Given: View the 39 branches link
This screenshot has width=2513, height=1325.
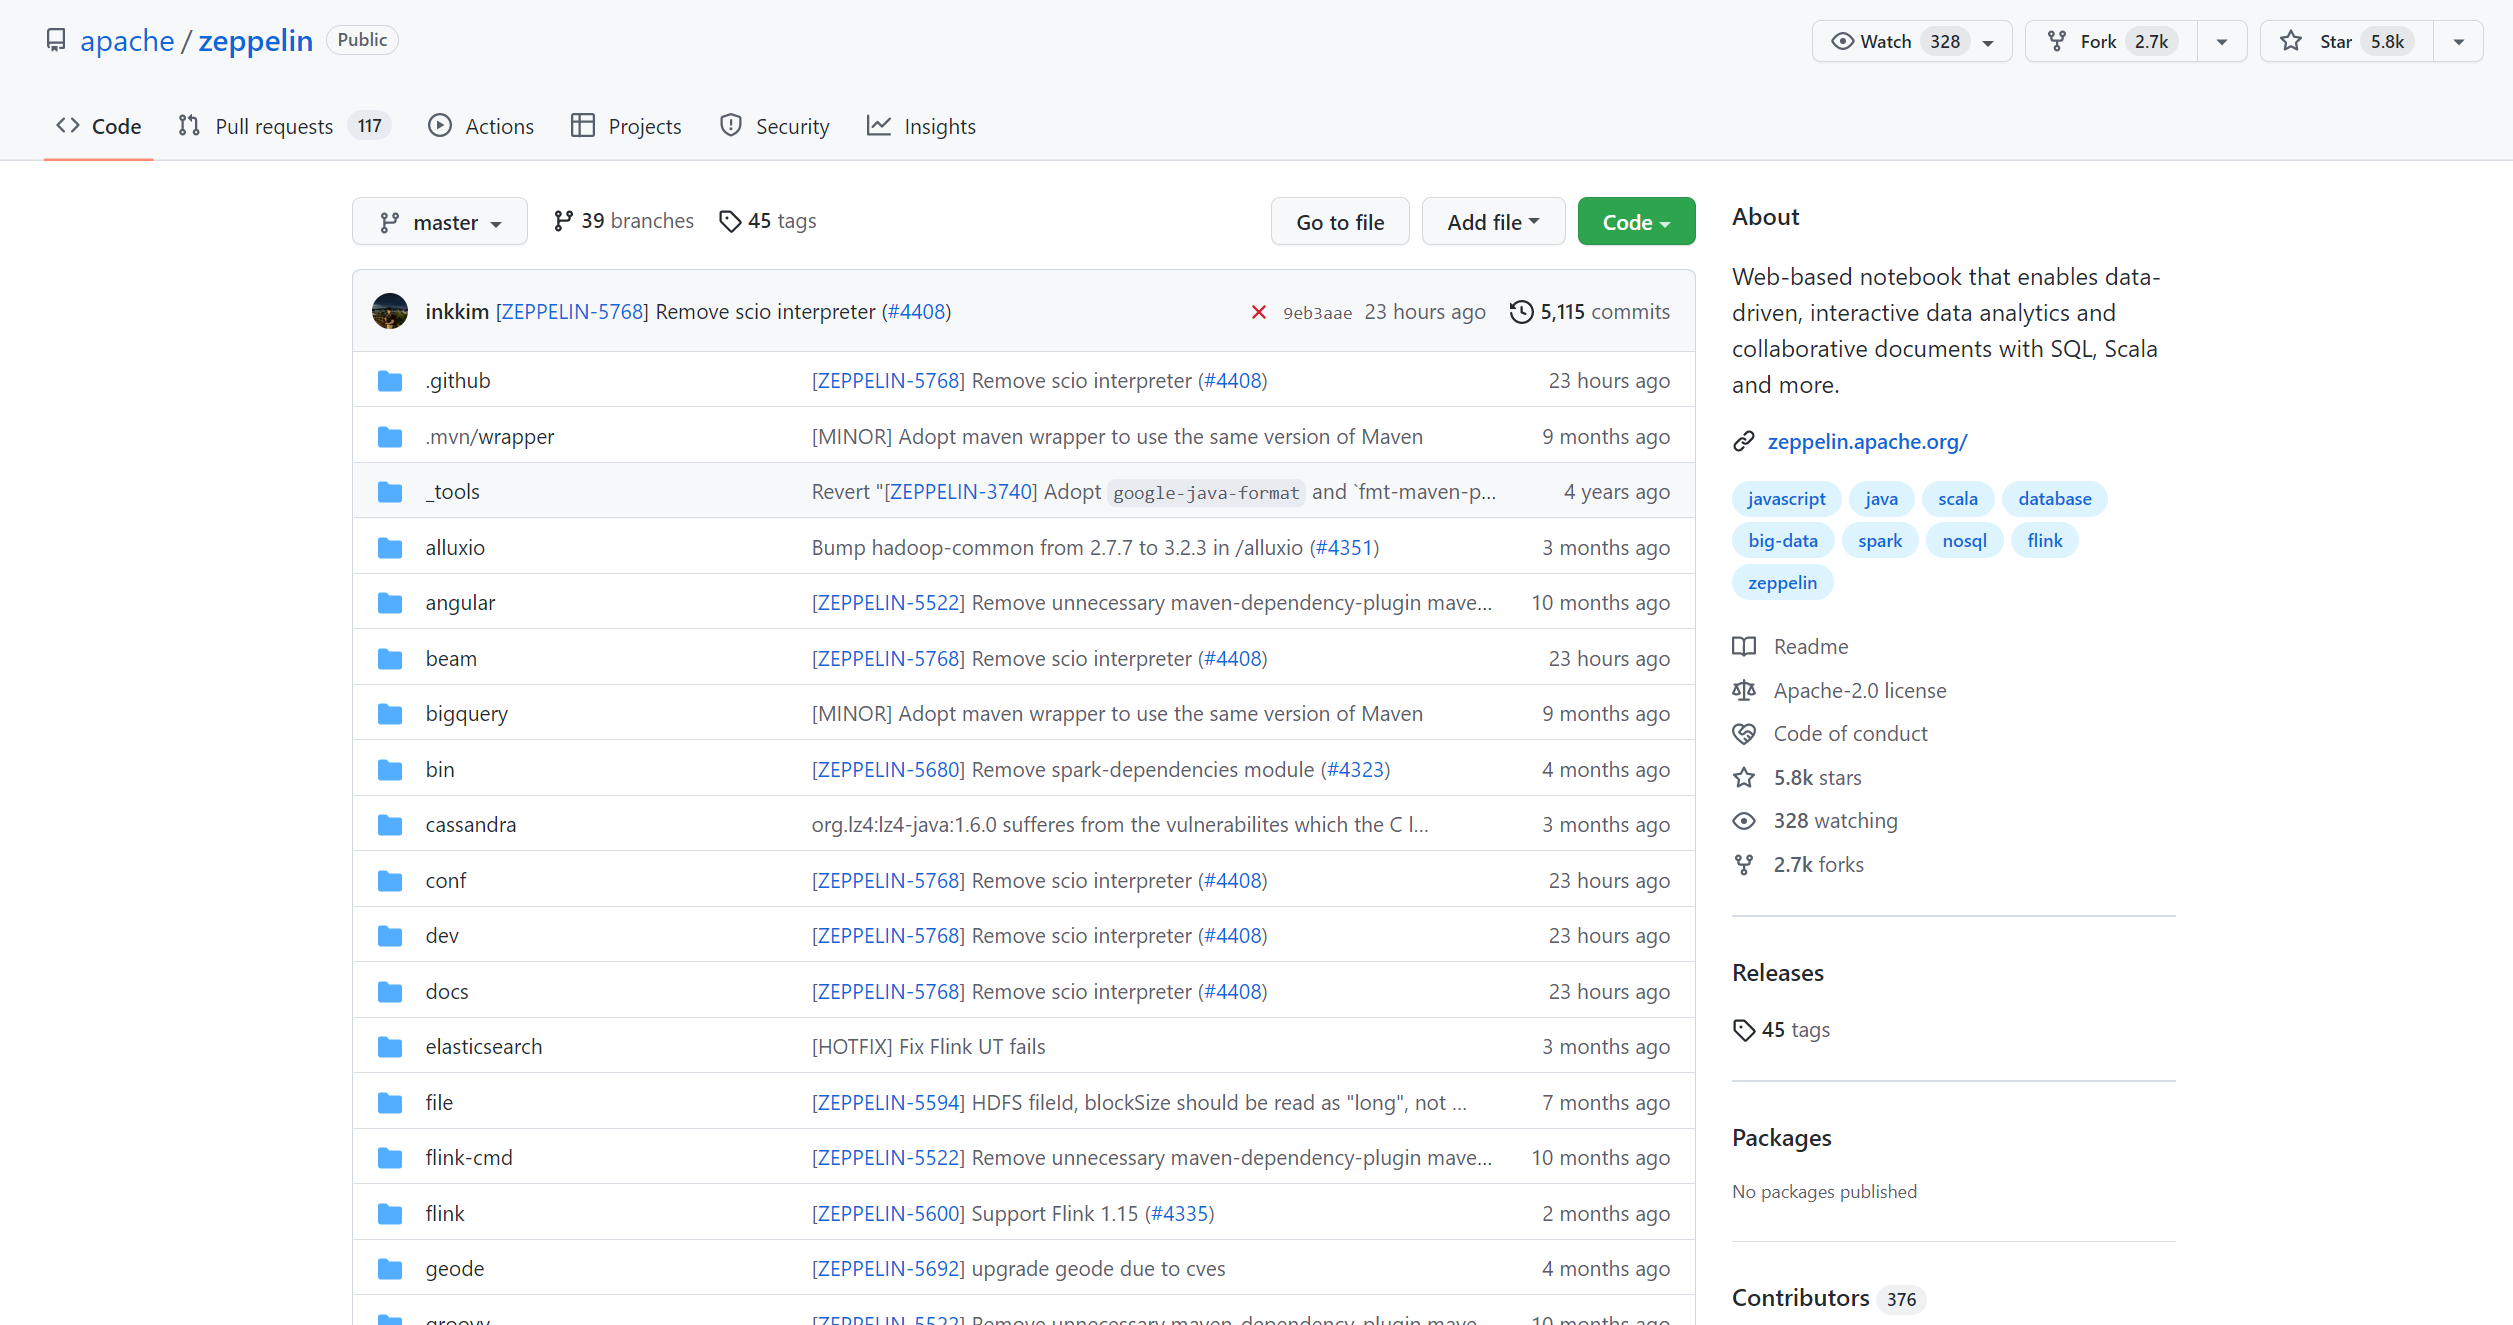Looking at the screenshot, I should pos(623,221).
